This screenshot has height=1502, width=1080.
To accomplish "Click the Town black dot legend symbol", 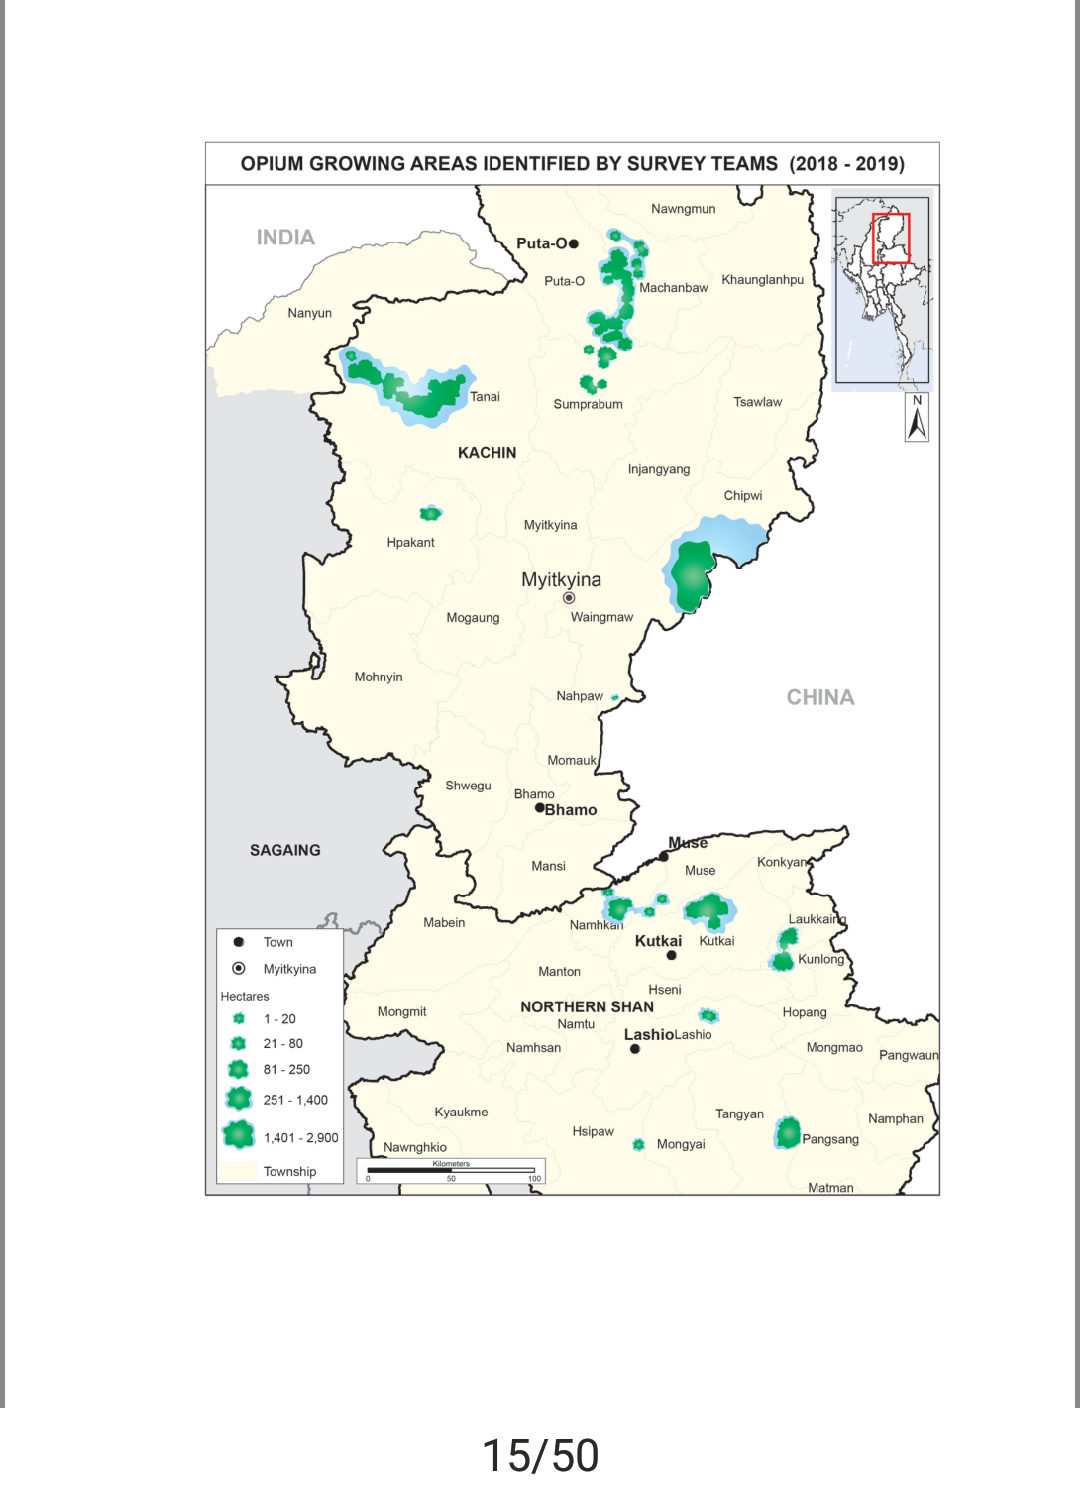I will [x=239, y=942].
